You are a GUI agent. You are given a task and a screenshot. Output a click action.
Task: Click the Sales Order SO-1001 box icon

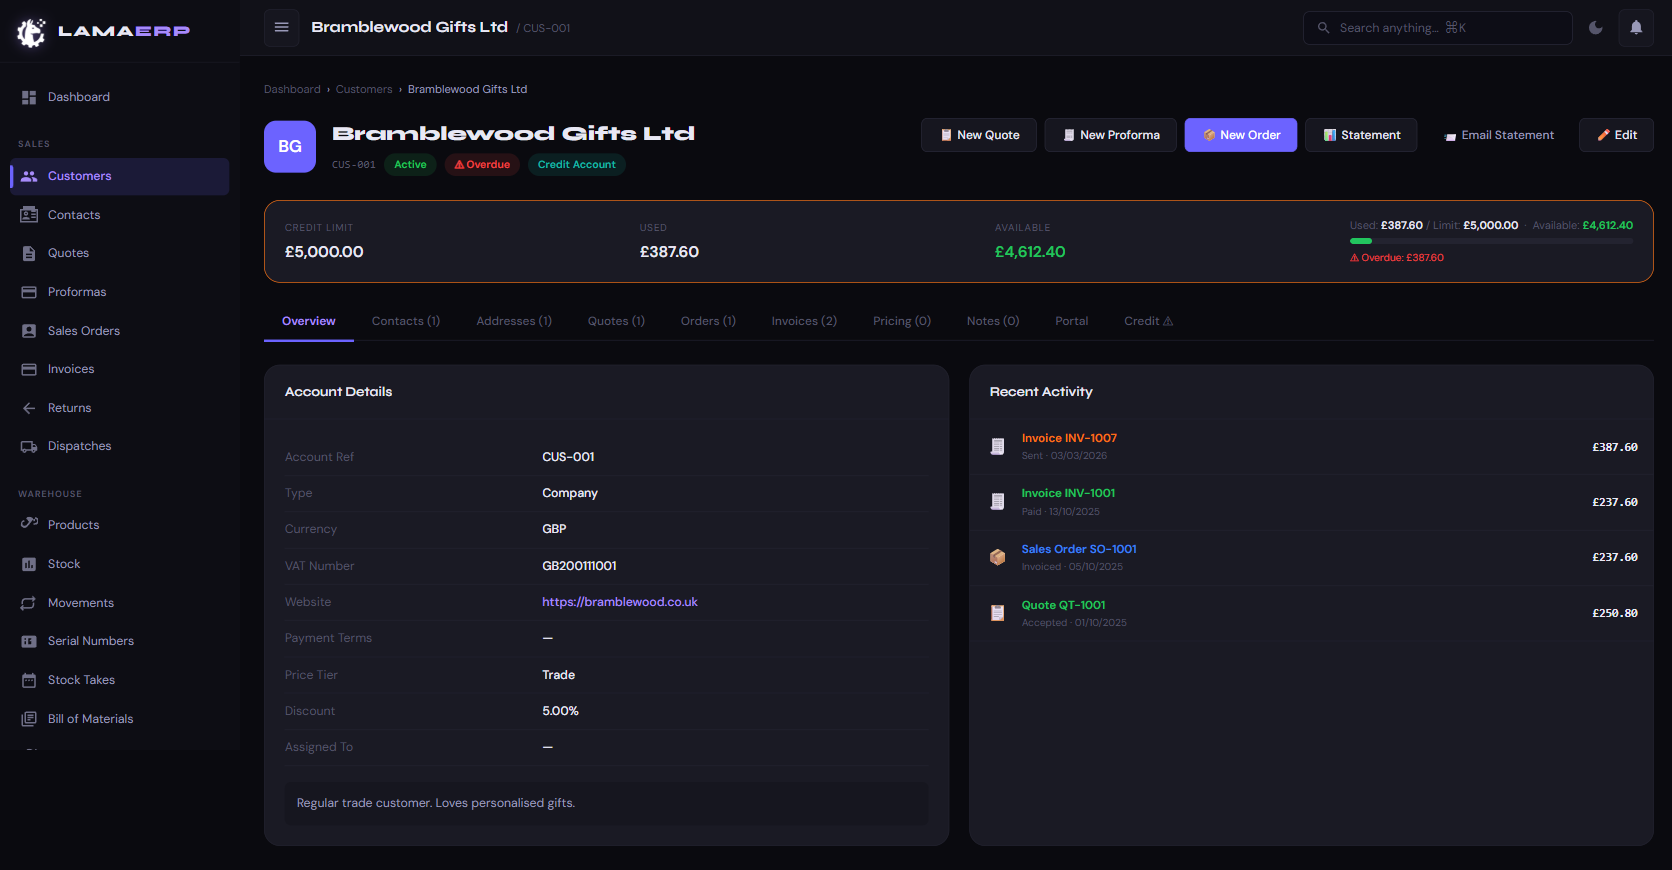point(997,557)
